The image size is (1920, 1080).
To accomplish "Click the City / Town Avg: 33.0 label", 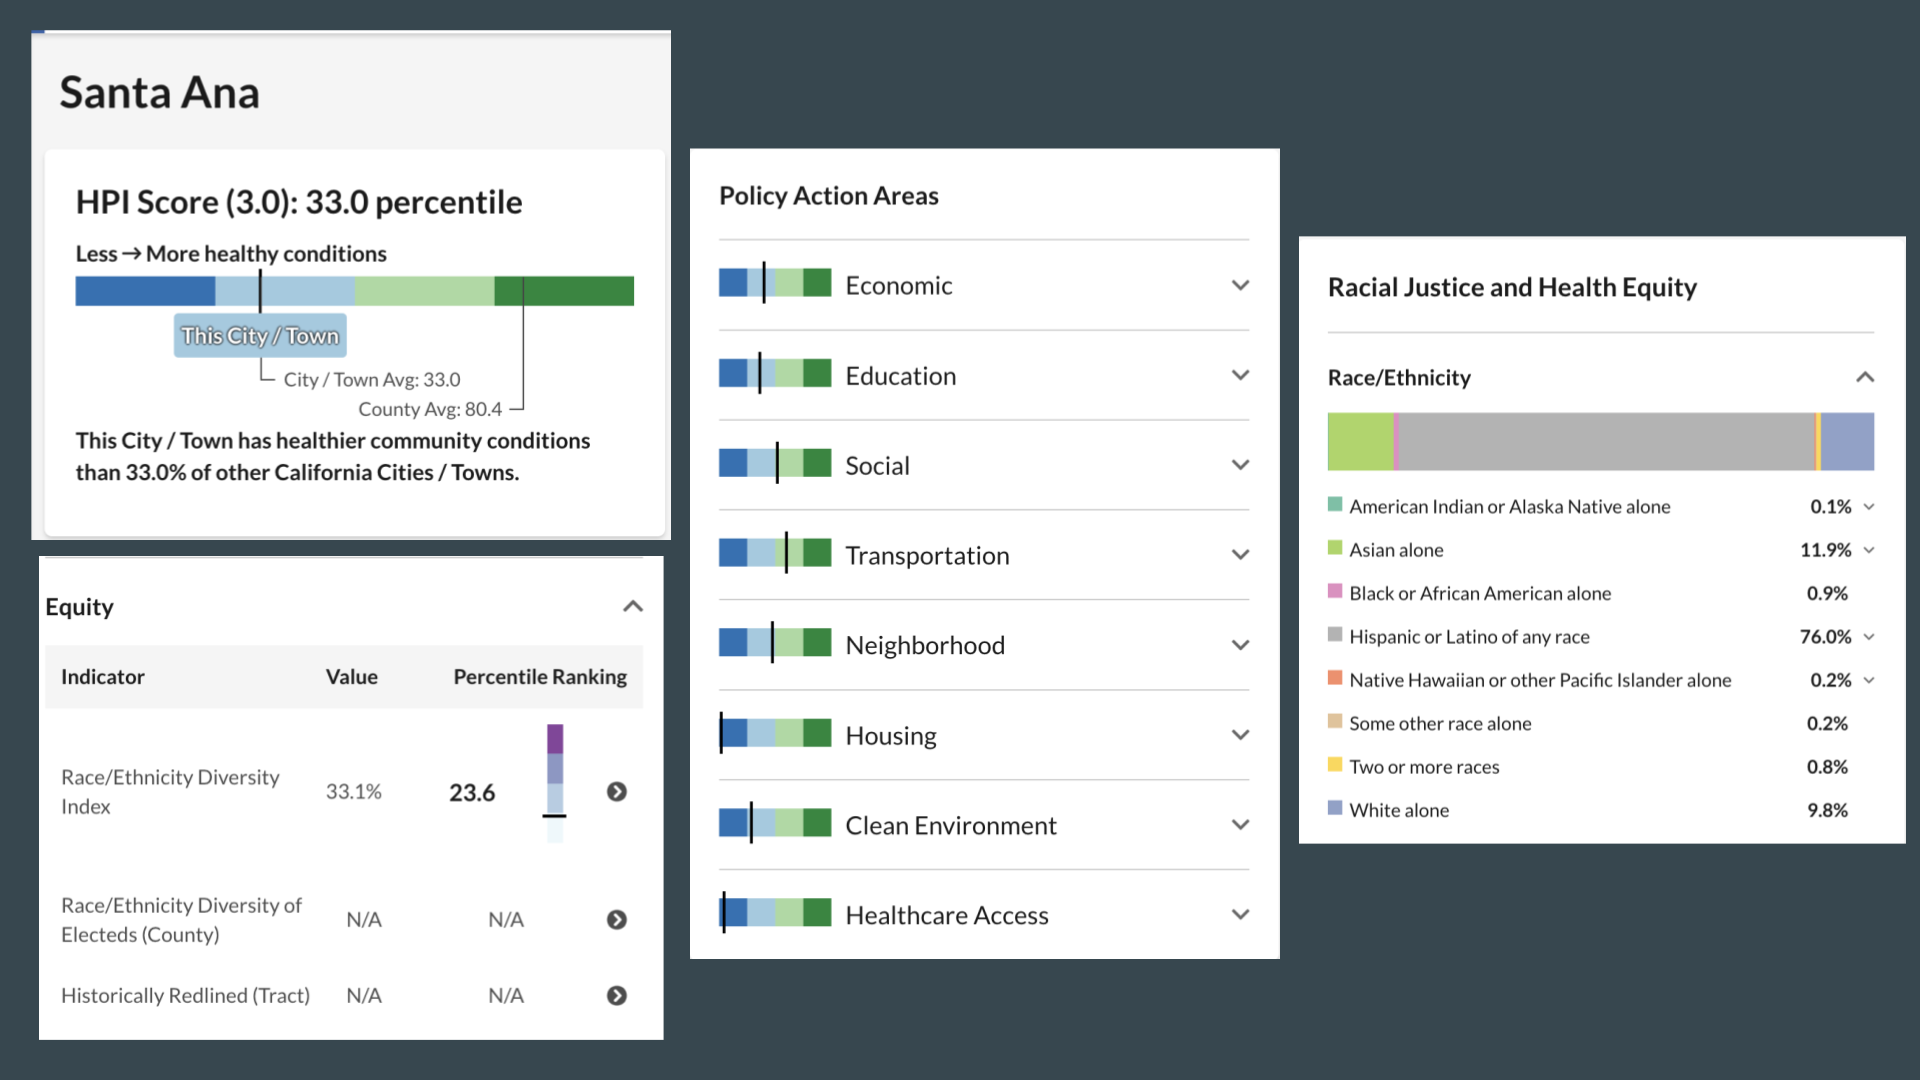I will [x=372, y=380].
